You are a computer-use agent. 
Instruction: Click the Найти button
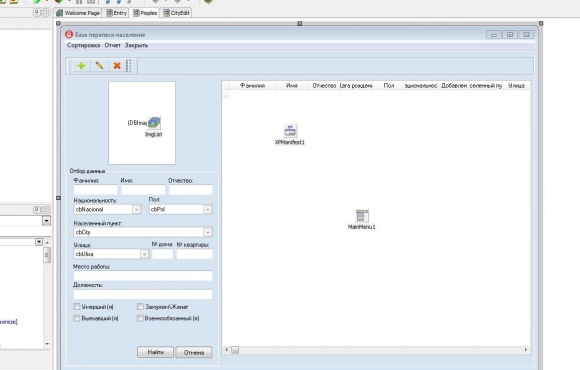point(155,352)
